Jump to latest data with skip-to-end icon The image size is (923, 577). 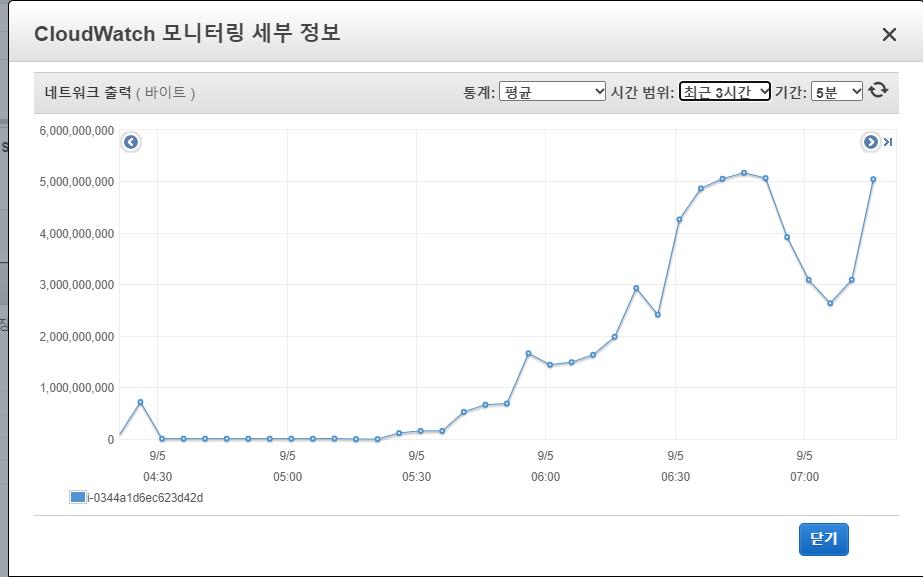click(x=888, y=142)
